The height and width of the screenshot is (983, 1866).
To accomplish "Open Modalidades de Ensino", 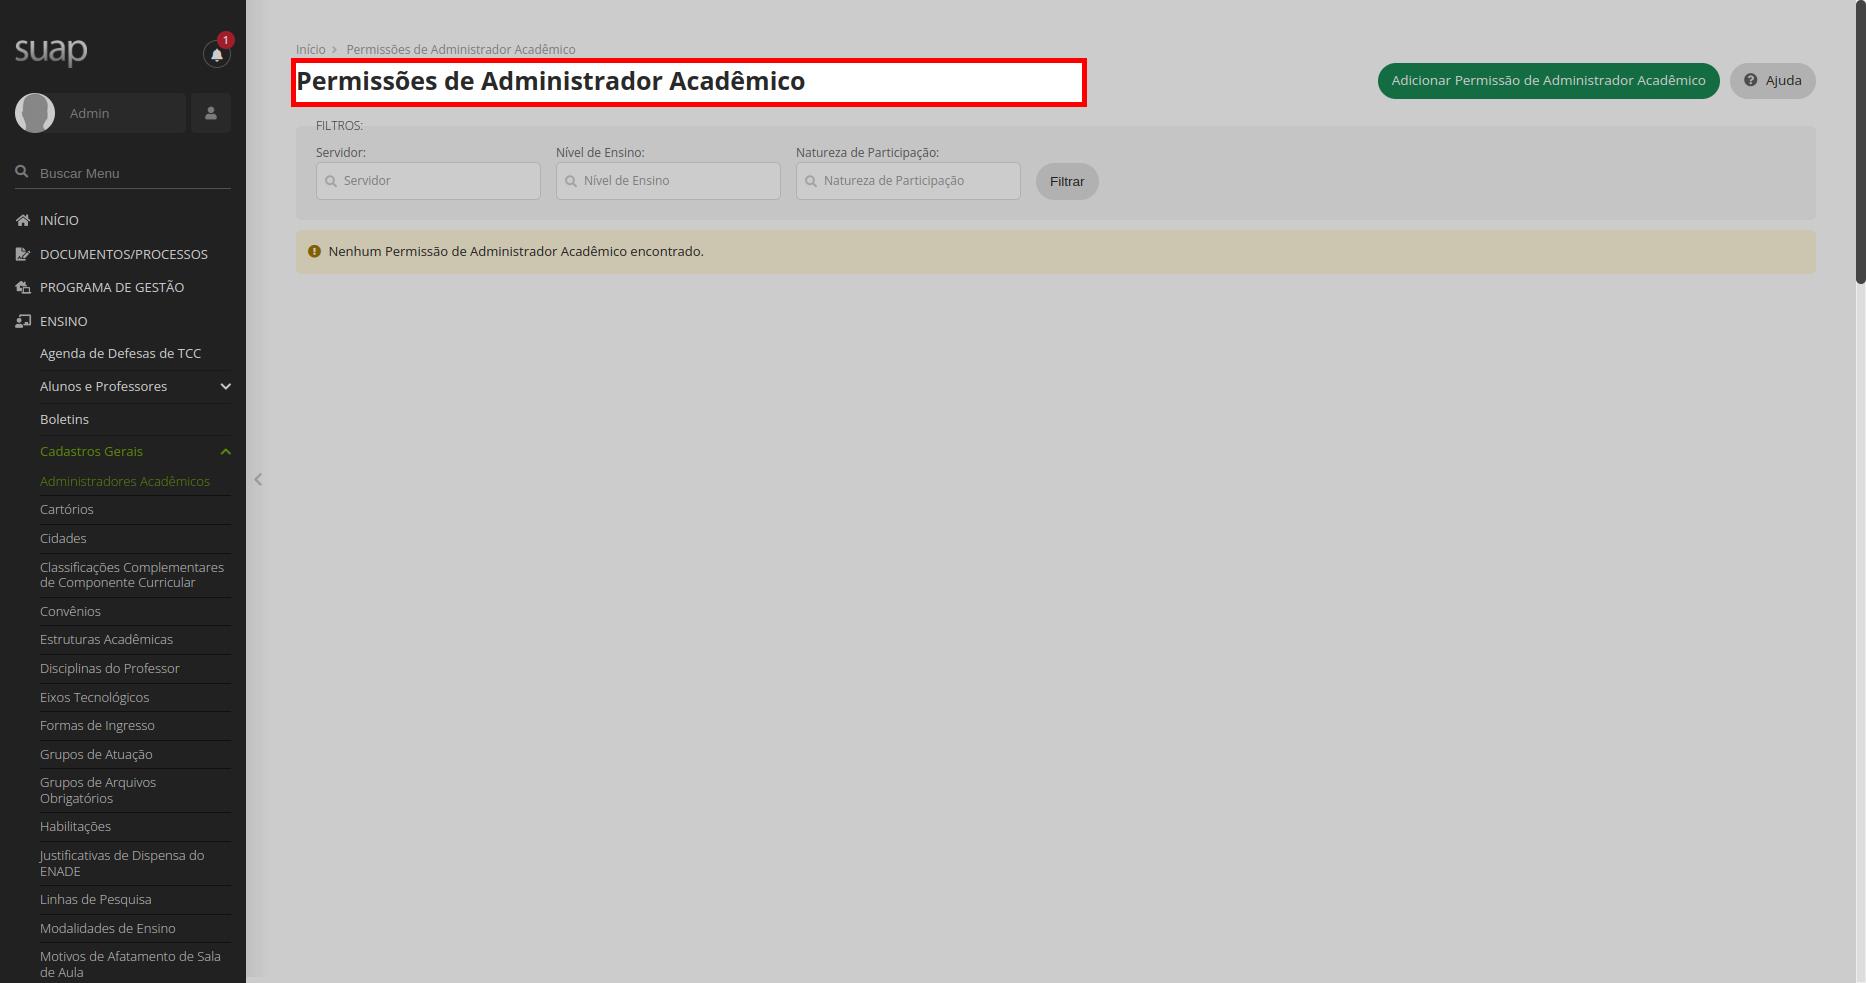I will (107, 928).
